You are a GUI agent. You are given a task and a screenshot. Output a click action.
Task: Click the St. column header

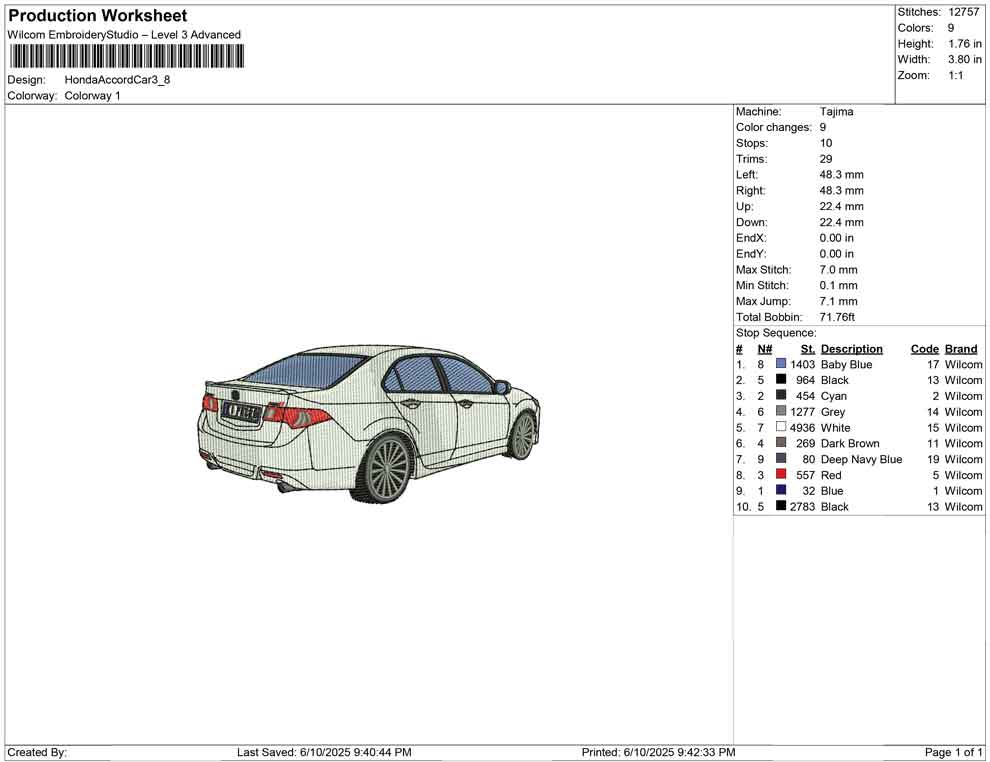(x=808, y=349)
